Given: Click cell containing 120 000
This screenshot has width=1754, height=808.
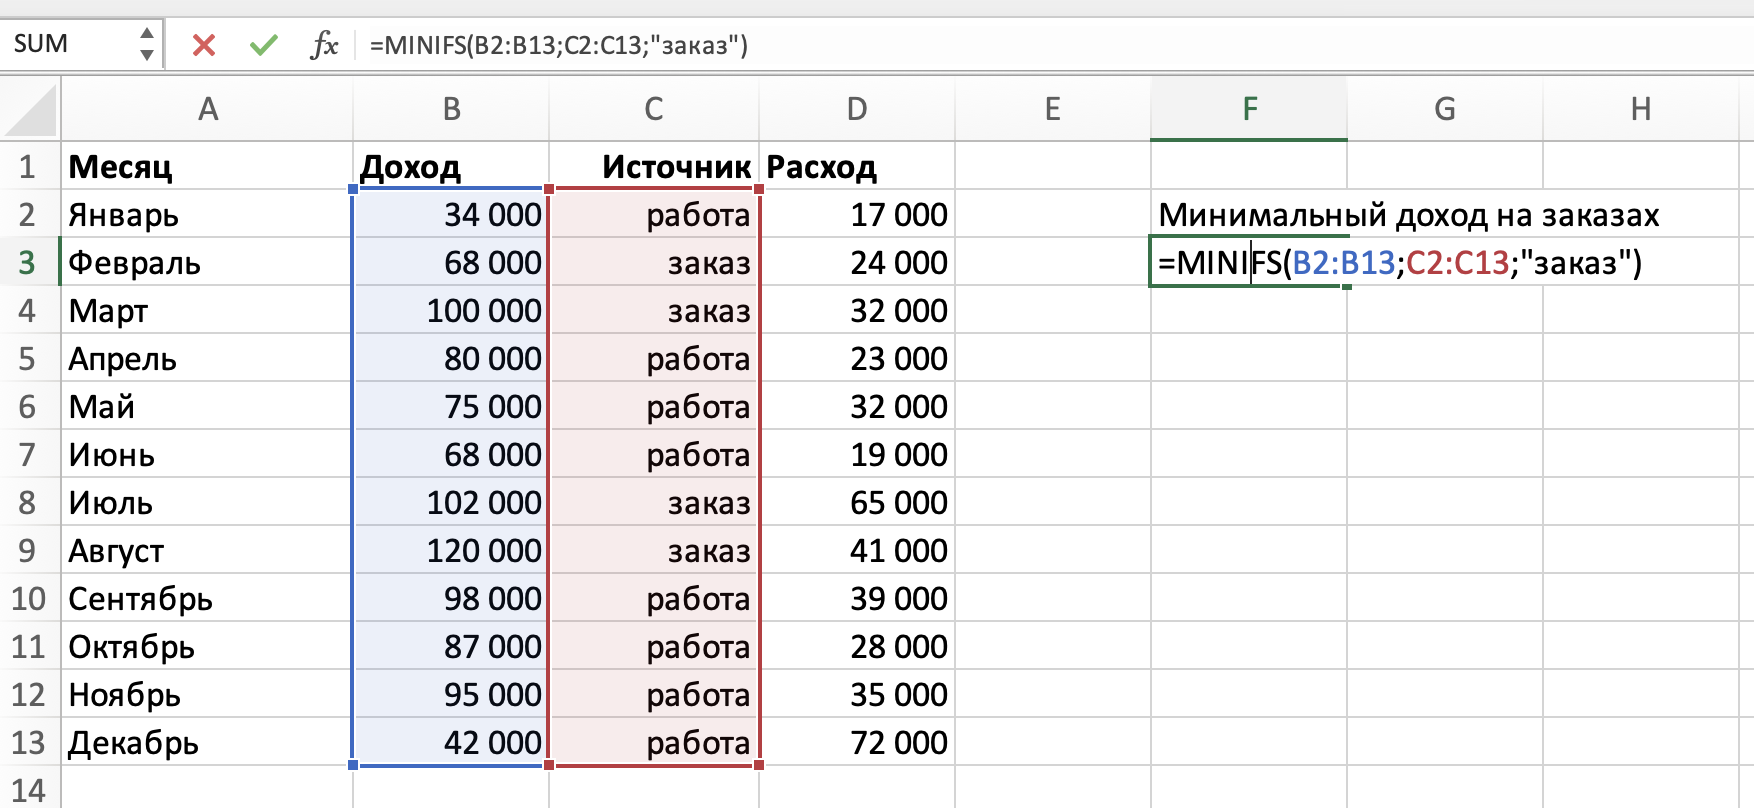Looking at the screenshot, I should pos(451,551).
